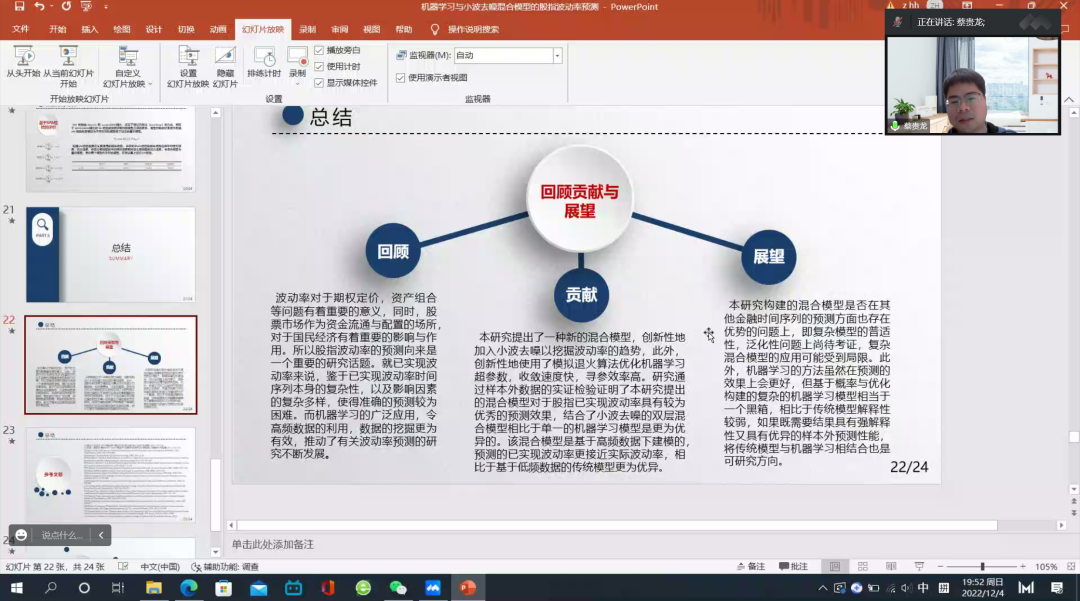Image resolution: width=1080 pixels, height=601 pixels.
Task: Adjust the zoom slider handle
Action: click(x=983, y=567)
